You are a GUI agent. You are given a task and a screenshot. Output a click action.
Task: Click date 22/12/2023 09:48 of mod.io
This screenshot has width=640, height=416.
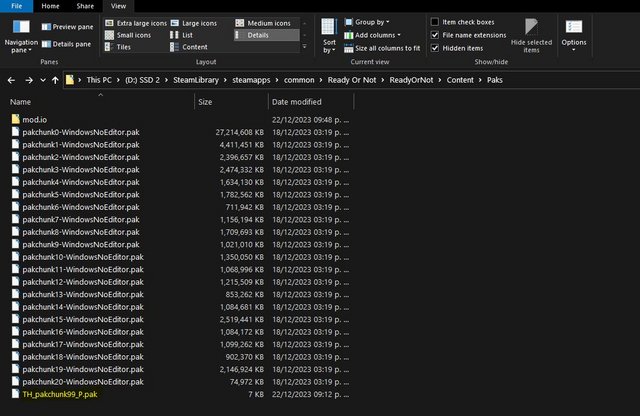[x=311, y=120]
